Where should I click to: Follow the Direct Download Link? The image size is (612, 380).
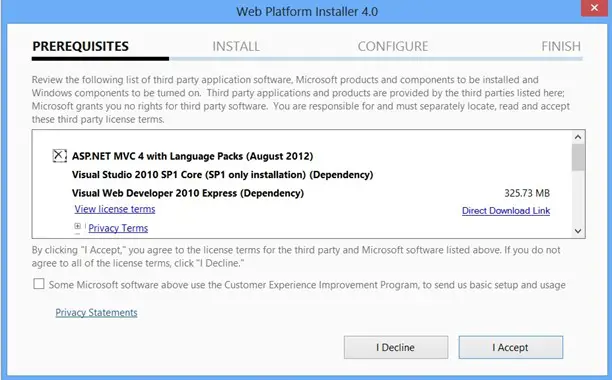coord(506,211)
